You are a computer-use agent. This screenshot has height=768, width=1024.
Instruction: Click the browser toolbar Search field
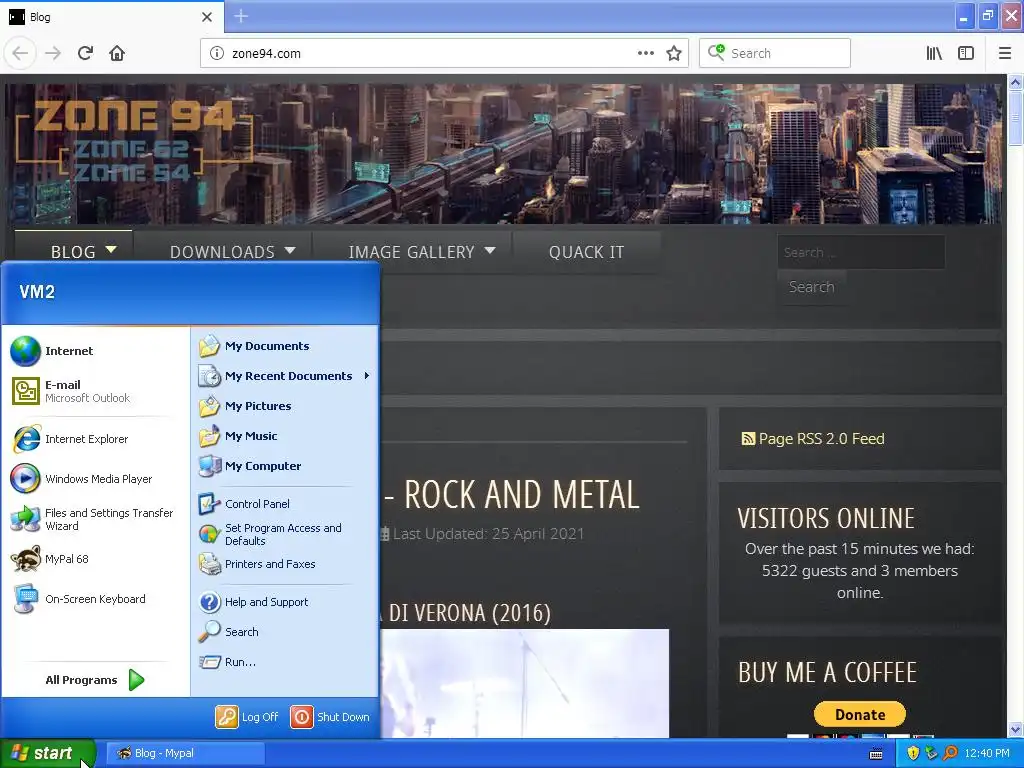(x=775, y=54)
